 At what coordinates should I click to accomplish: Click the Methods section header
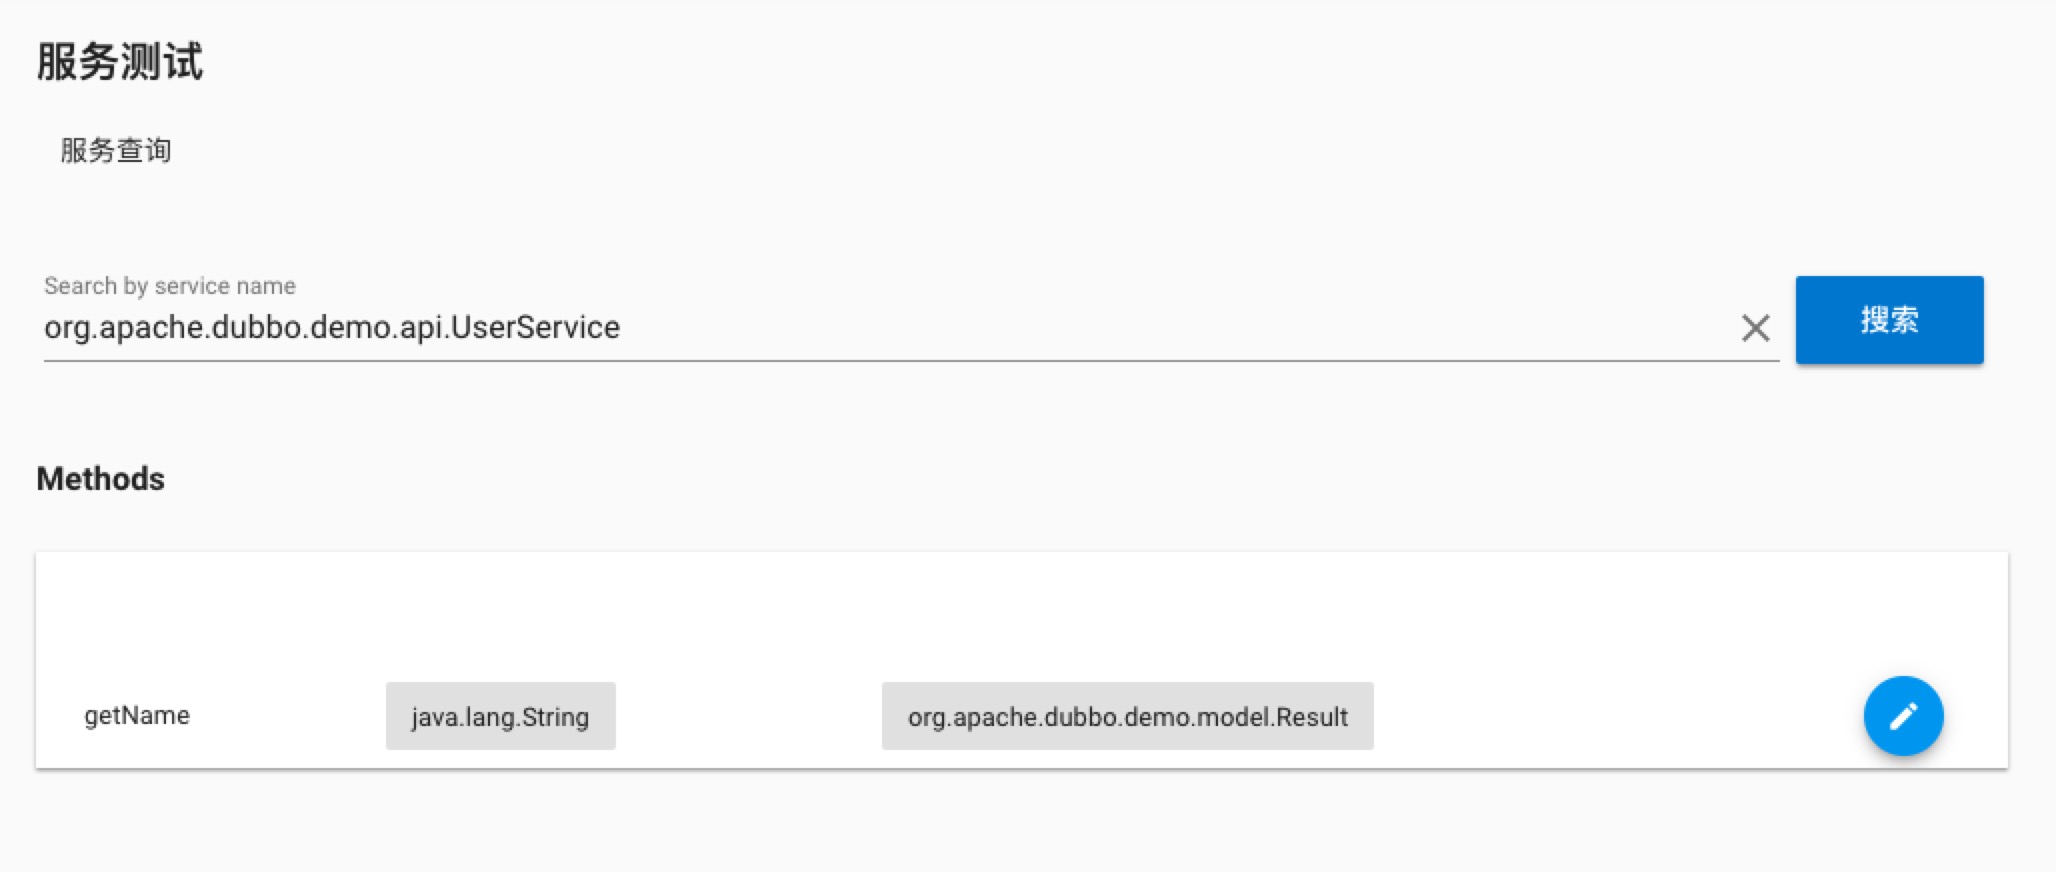click(x=100, y=478)
